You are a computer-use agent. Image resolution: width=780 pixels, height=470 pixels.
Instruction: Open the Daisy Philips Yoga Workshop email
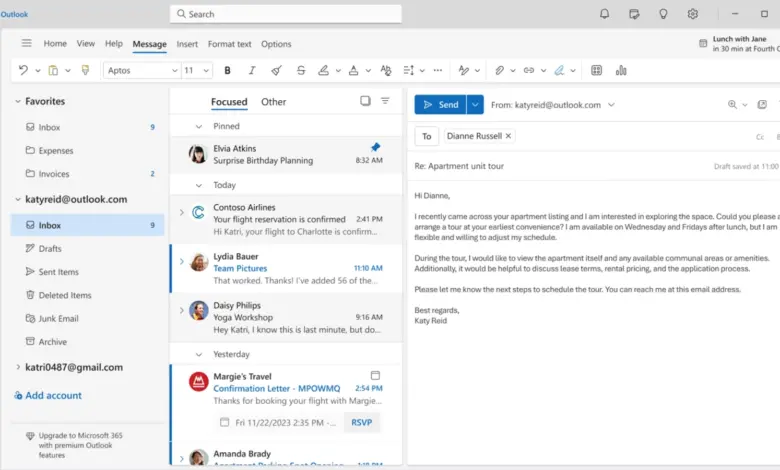(286, 317)
